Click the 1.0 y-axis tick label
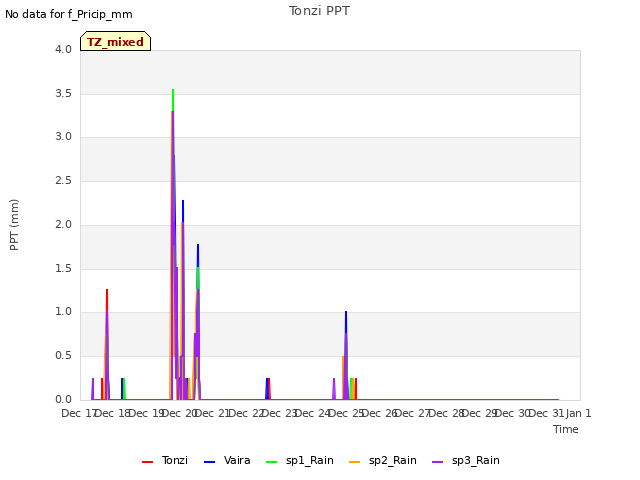Image resolution: width=640 pixels, height=480 pixels. coord(63,311)
